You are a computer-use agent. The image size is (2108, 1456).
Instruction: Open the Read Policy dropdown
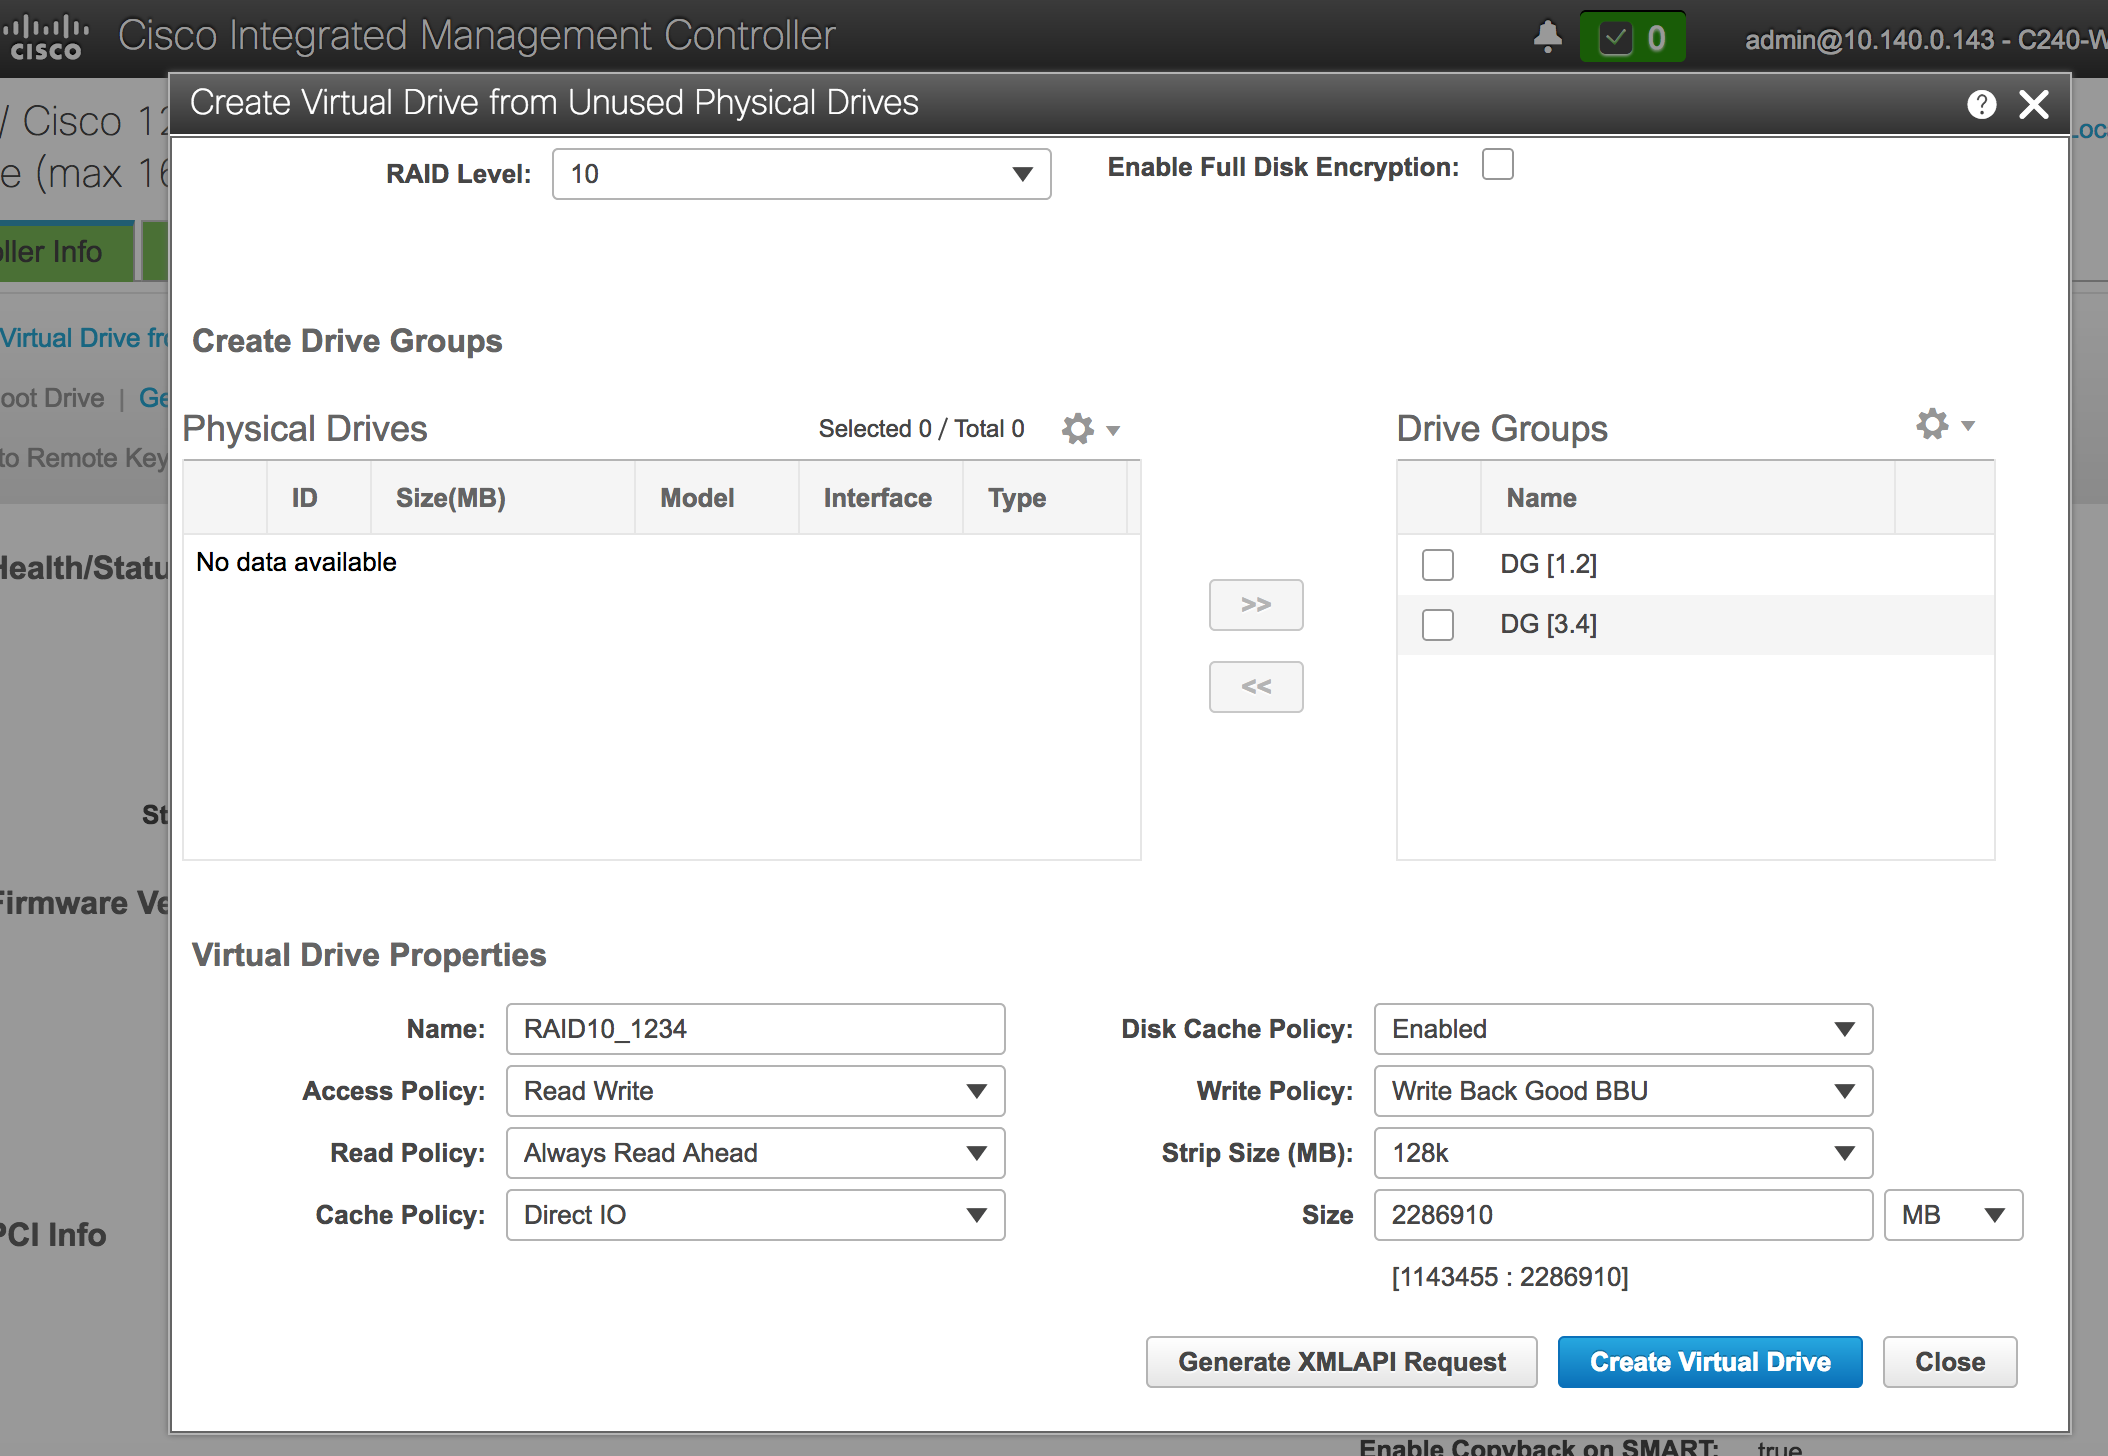pyautogui.click(x=755, y=1153)
